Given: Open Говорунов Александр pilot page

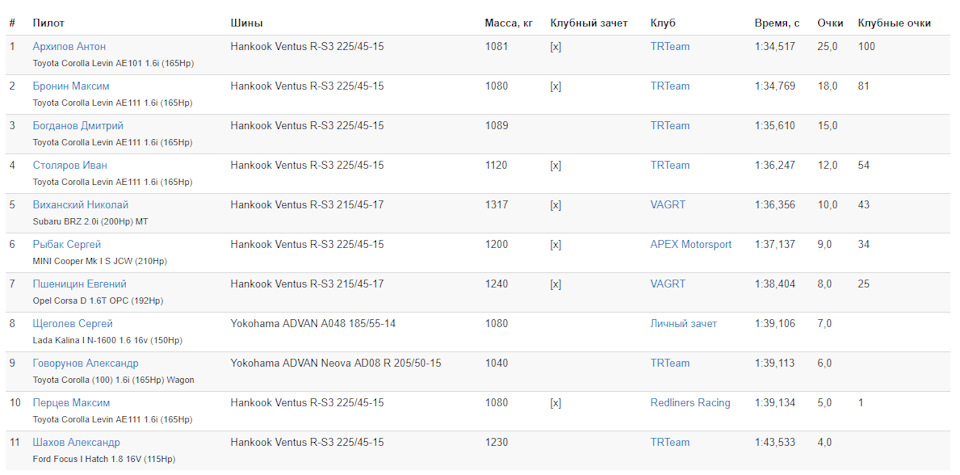Looking at the screenshot, I should [86, 364].
